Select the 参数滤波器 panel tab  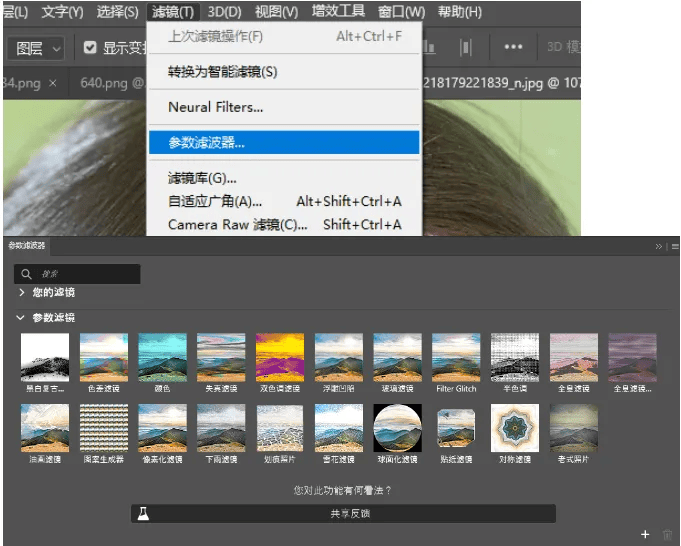coord(26,246)
